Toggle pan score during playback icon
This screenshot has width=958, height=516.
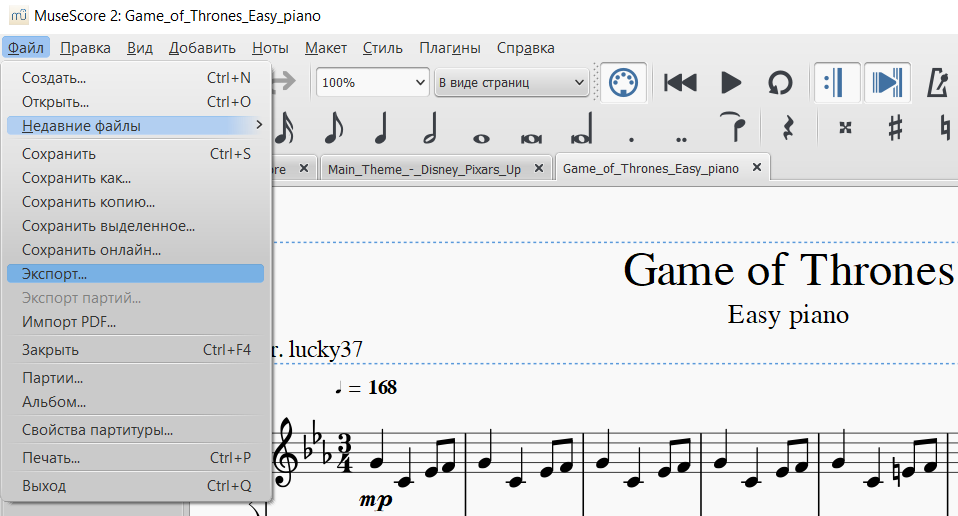887,82
